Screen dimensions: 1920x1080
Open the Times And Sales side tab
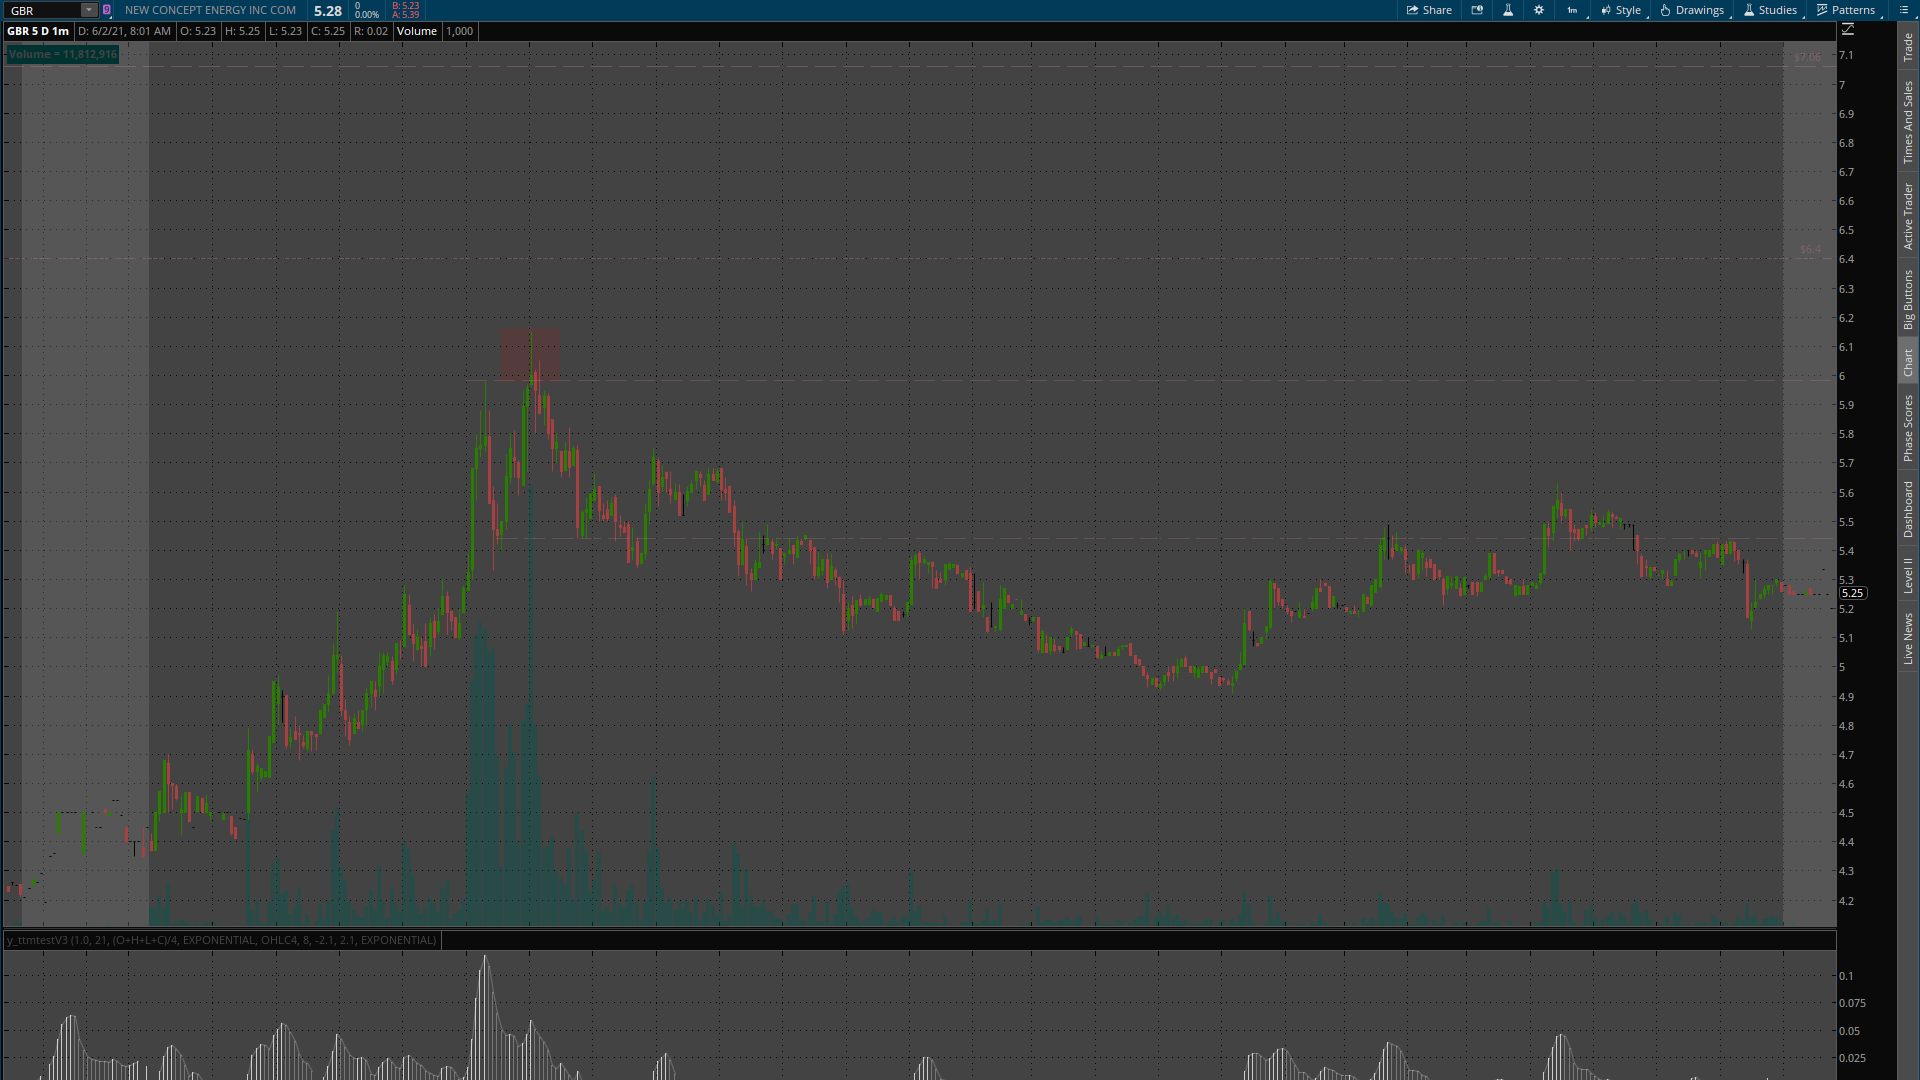(x=1908, y=122)
